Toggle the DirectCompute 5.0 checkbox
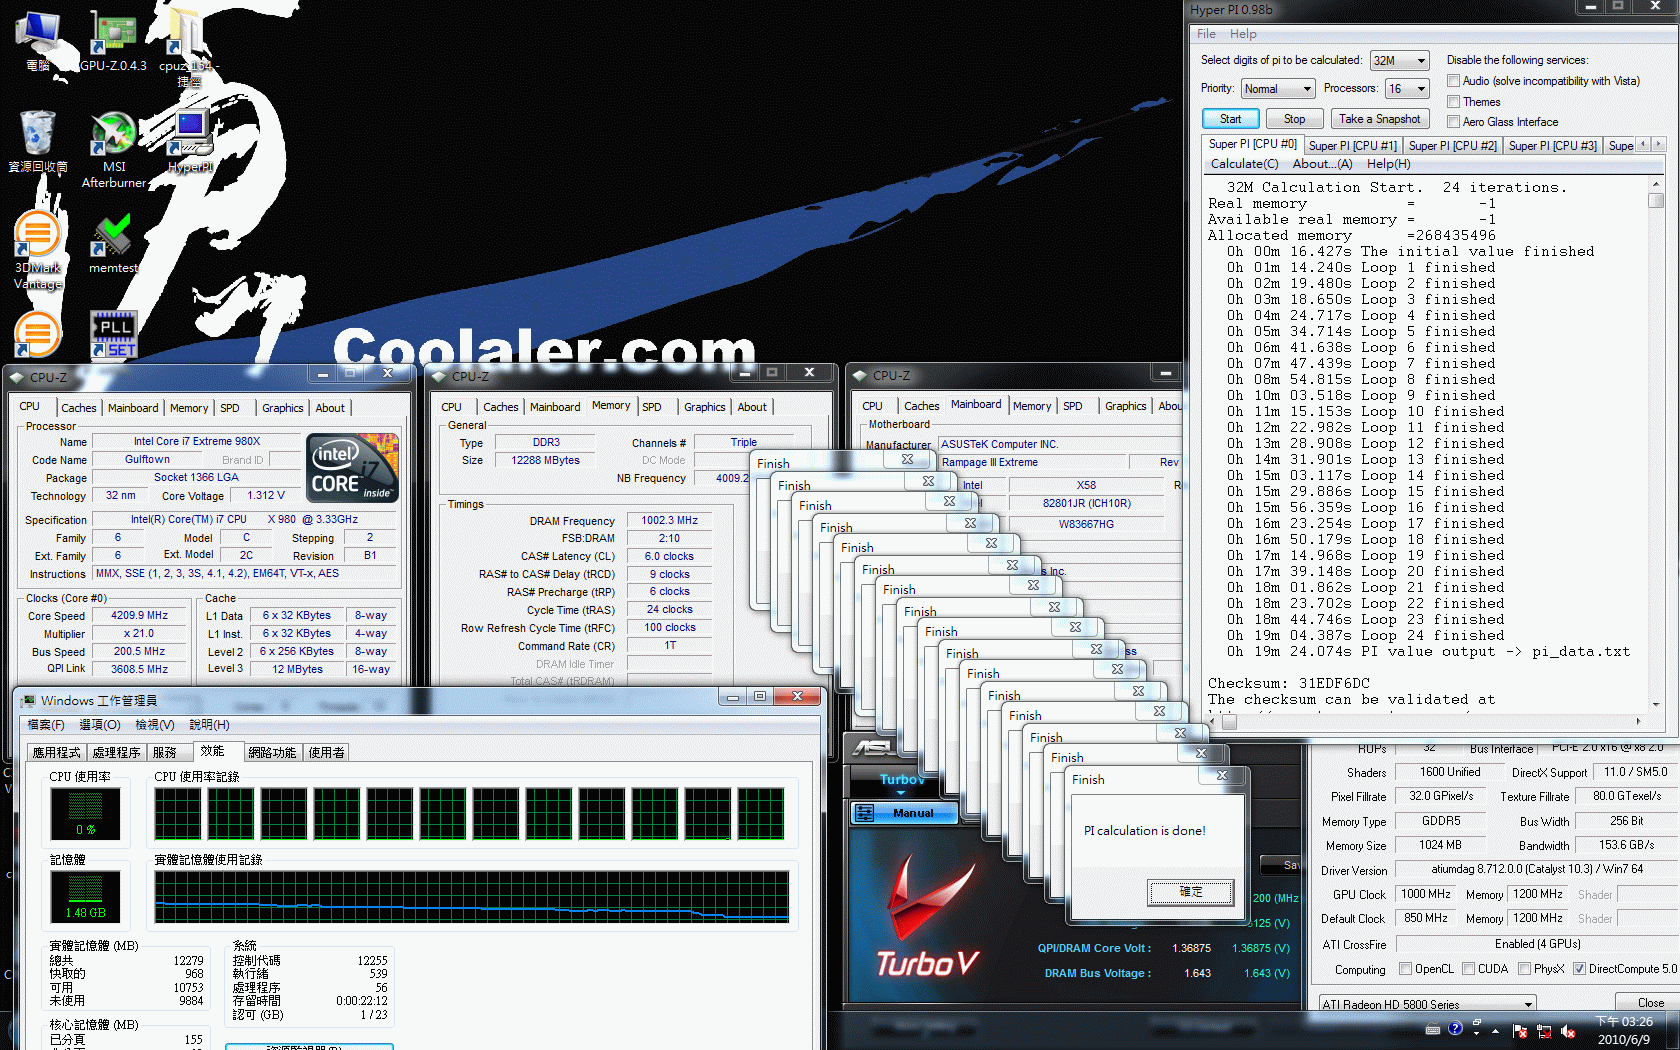This screenshot has width=1680, height=1050. click(x=1579, y=969)
